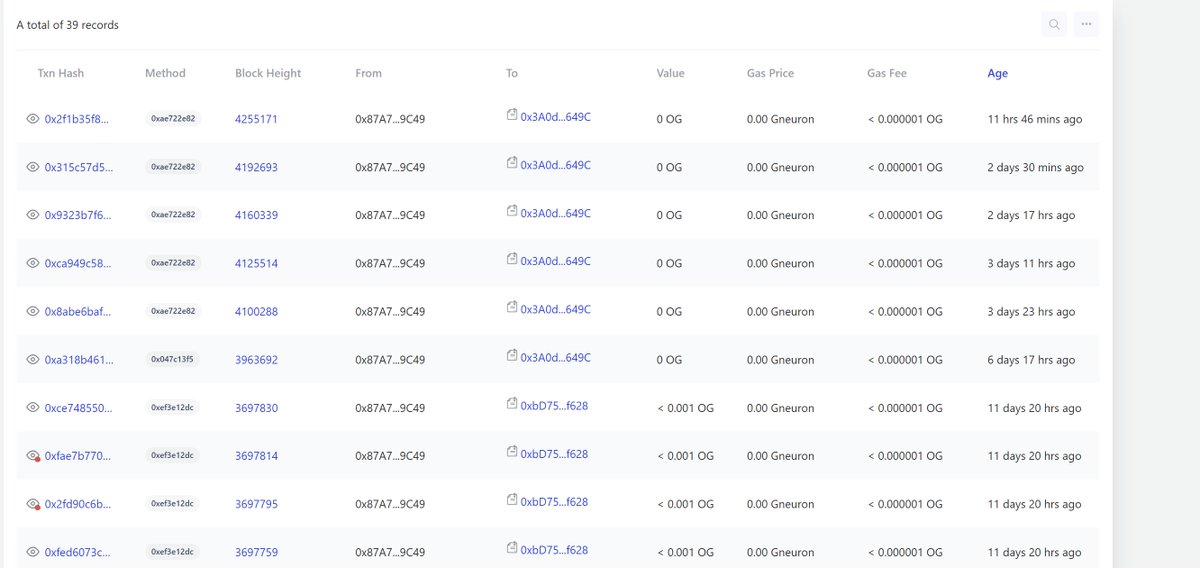
Task: Click '2 days 30 mins ago' age cell
Action: (1035, 167)
